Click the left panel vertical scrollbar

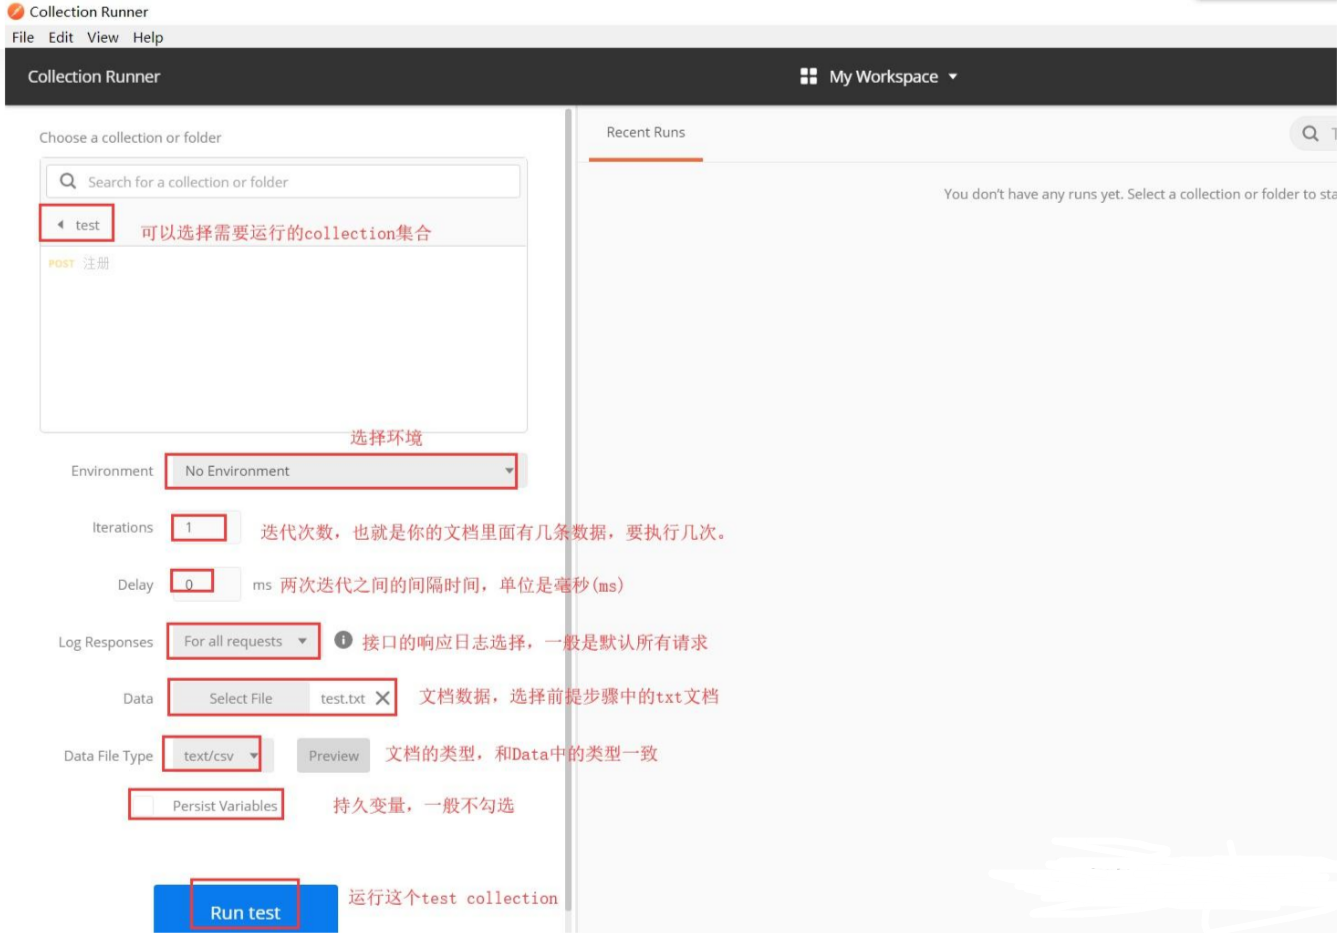569,510
